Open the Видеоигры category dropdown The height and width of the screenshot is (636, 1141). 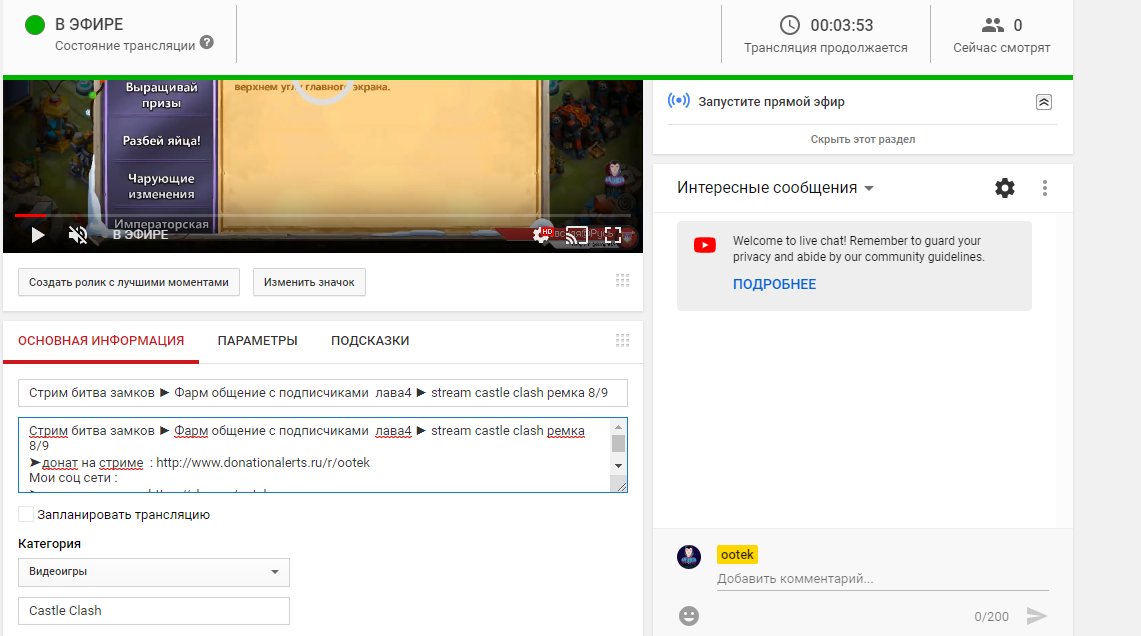click(154, 572)
